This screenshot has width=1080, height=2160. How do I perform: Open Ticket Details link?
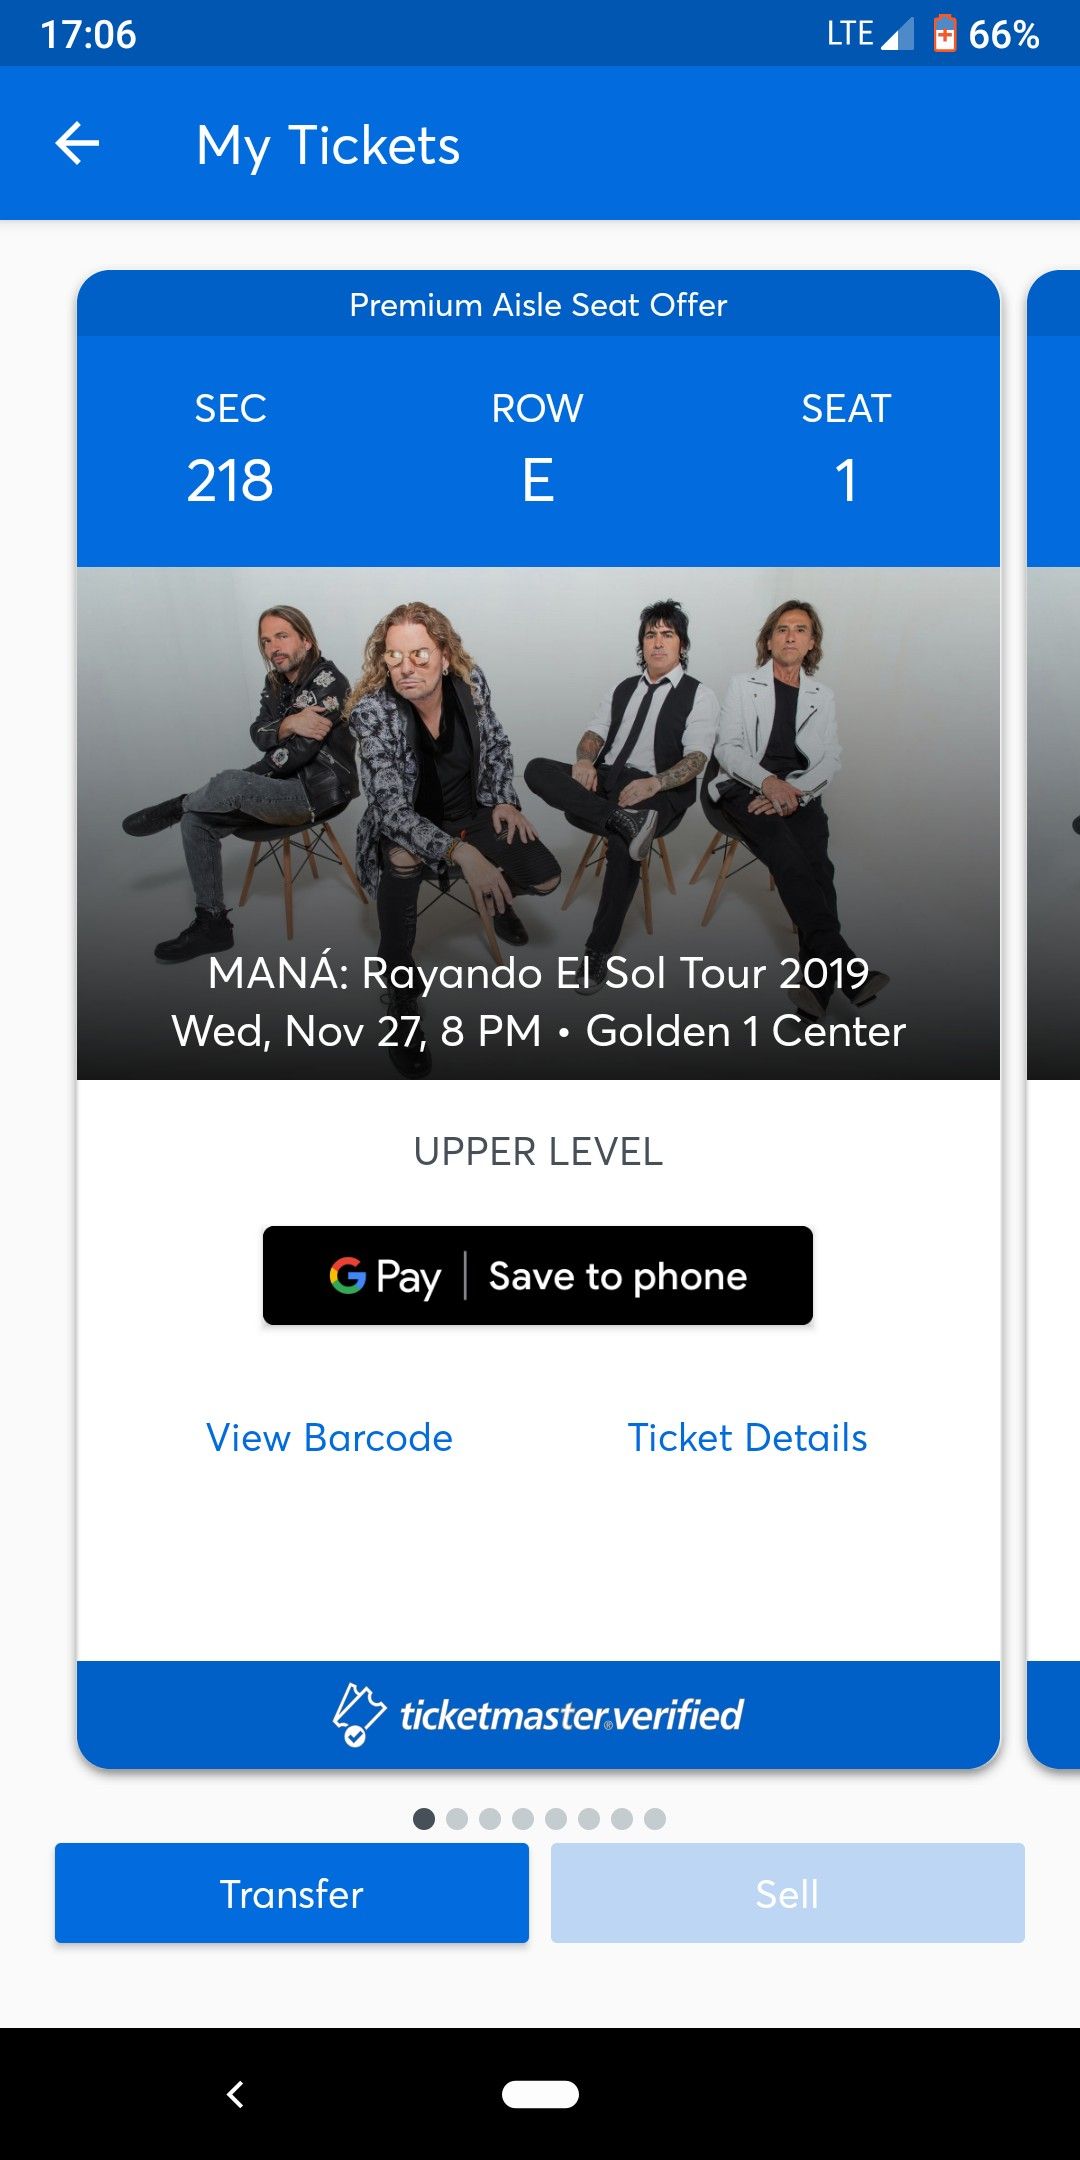pos(747,1438)
